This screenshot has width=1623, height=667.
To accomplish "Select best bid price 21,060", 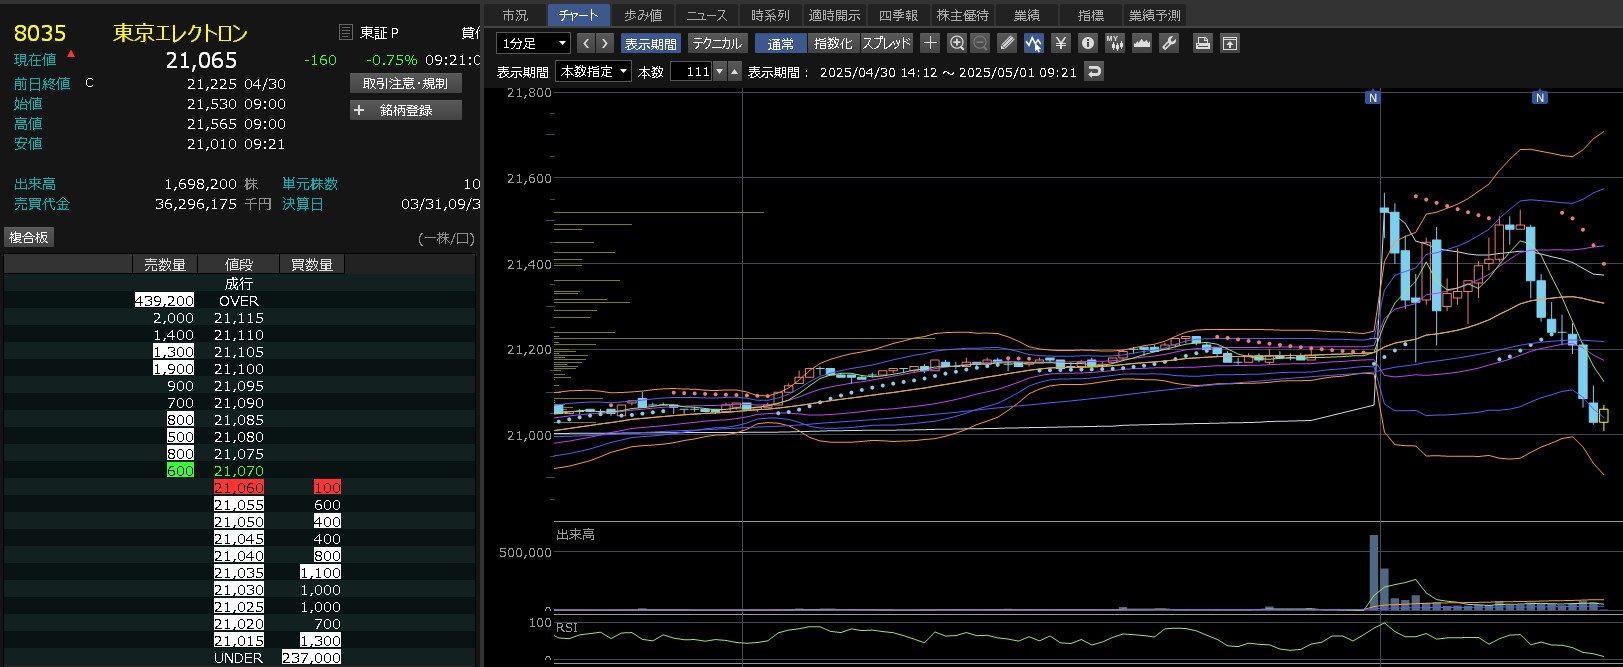I will tap(239, 488).
